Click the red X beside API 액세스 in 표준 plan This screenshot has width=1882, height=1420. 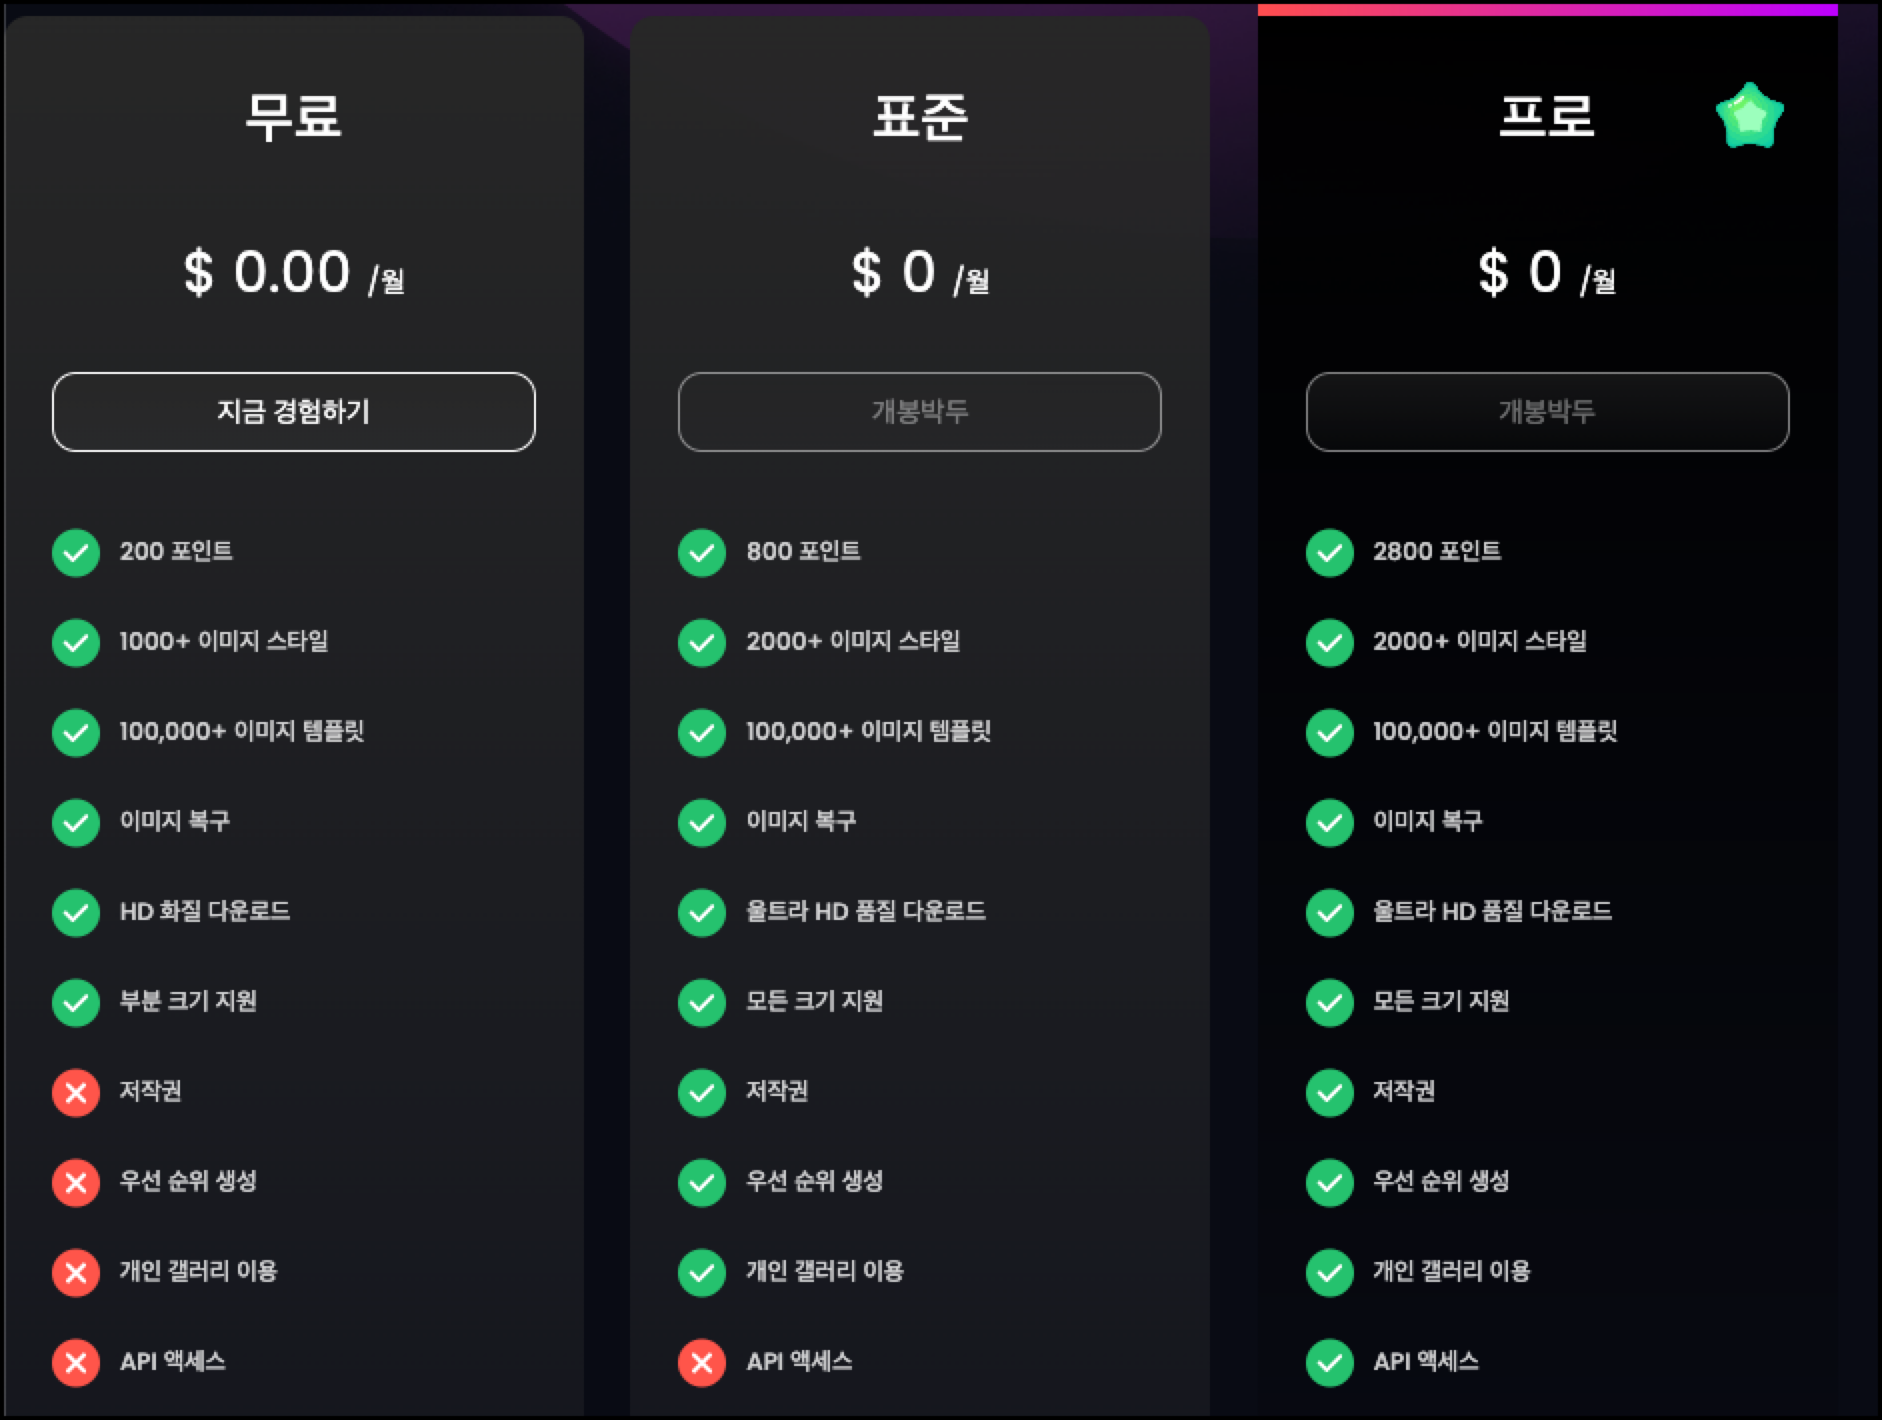701,1362
